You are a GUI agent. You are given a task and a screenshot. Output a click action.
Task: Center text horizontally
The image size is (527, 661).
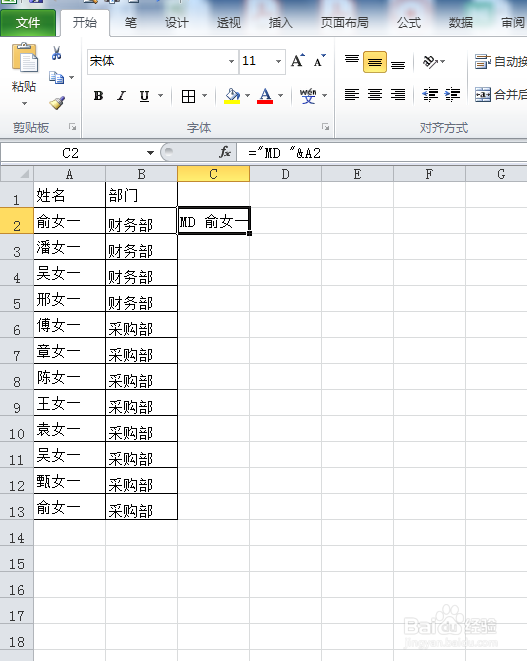pyautogui.click(x=375, y=94)
